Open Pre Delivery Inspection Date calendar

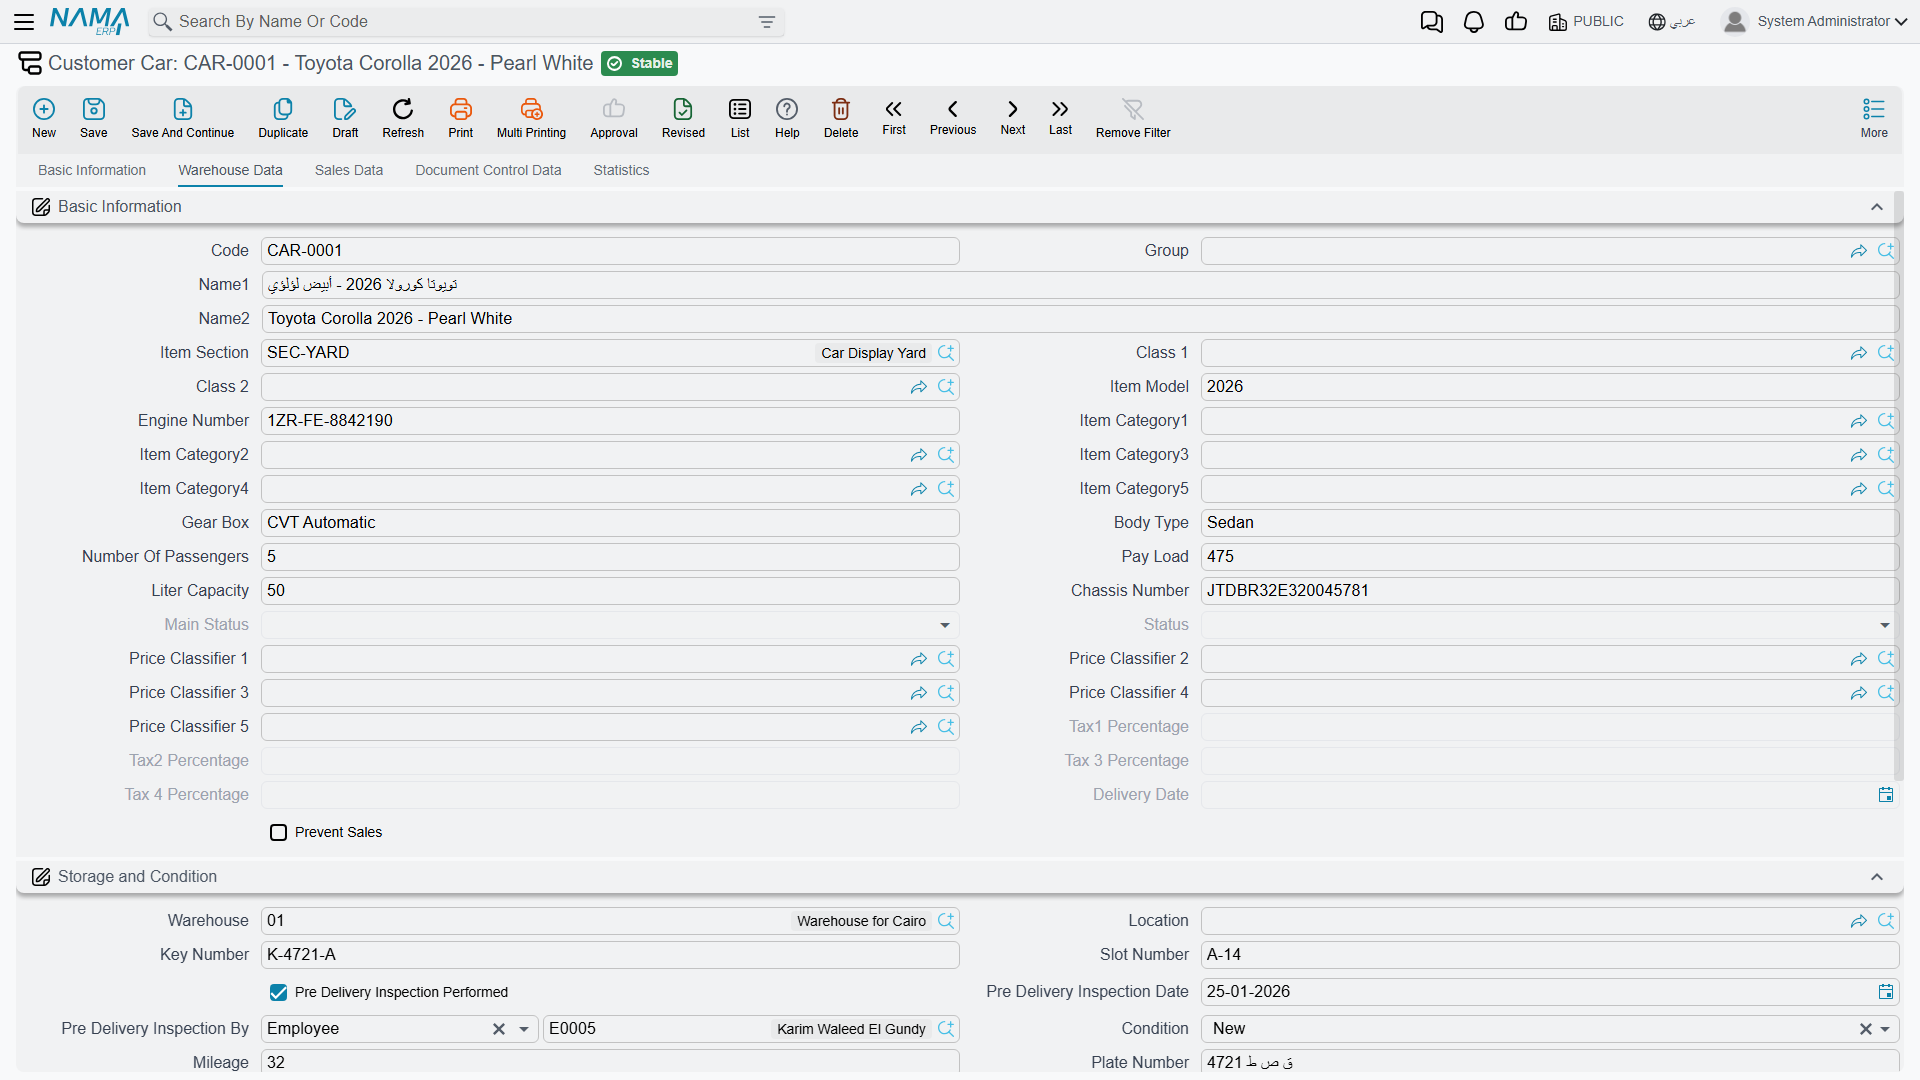[x=1886, y=992]
